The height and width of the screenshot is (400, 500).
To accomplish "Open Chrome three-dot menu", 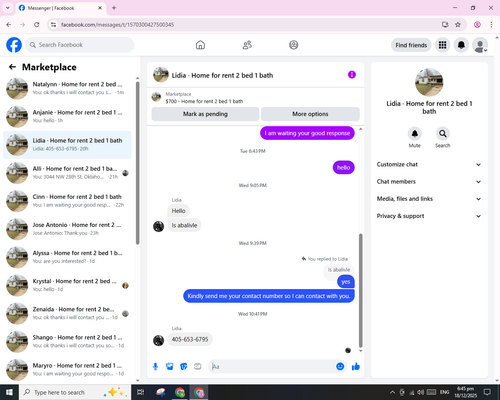I will 491,25.
